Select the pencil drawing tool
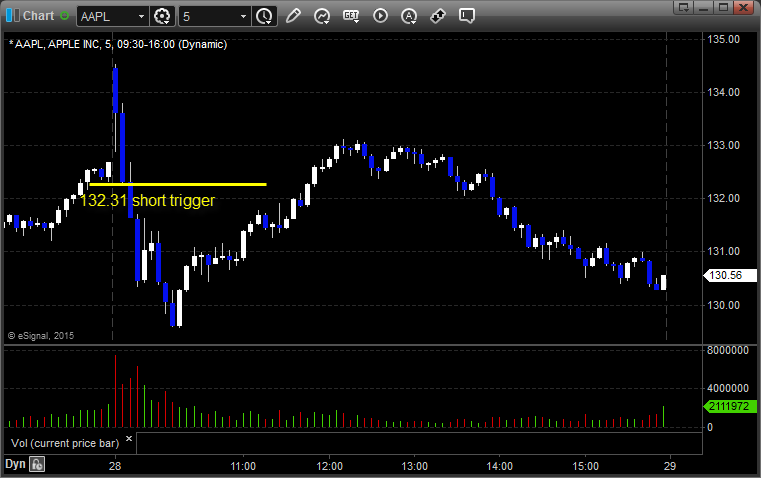761x478 pixels. pyautogui.click(x=293, y=16)
